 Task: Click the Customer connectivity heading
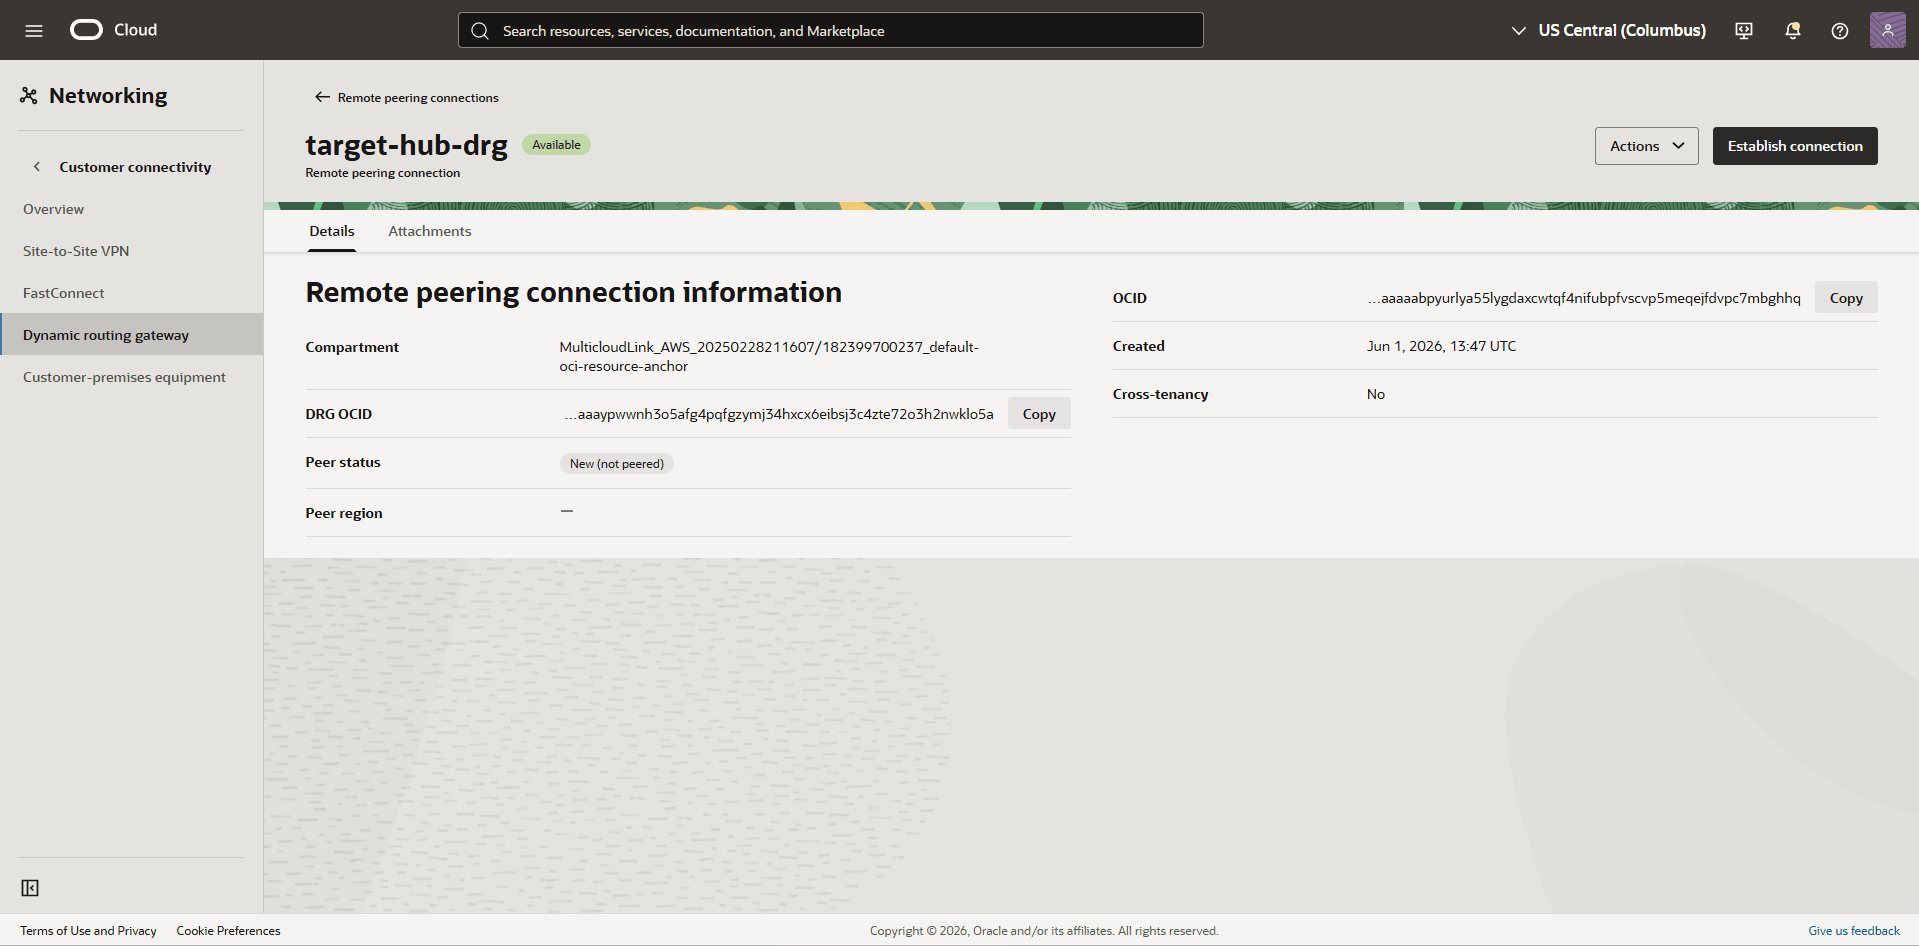click(x=135, y=167)
